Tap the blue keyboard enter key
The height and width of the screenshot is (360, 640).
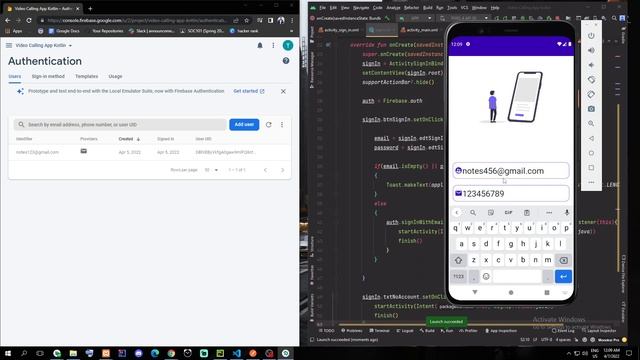(x=563, y=276)
